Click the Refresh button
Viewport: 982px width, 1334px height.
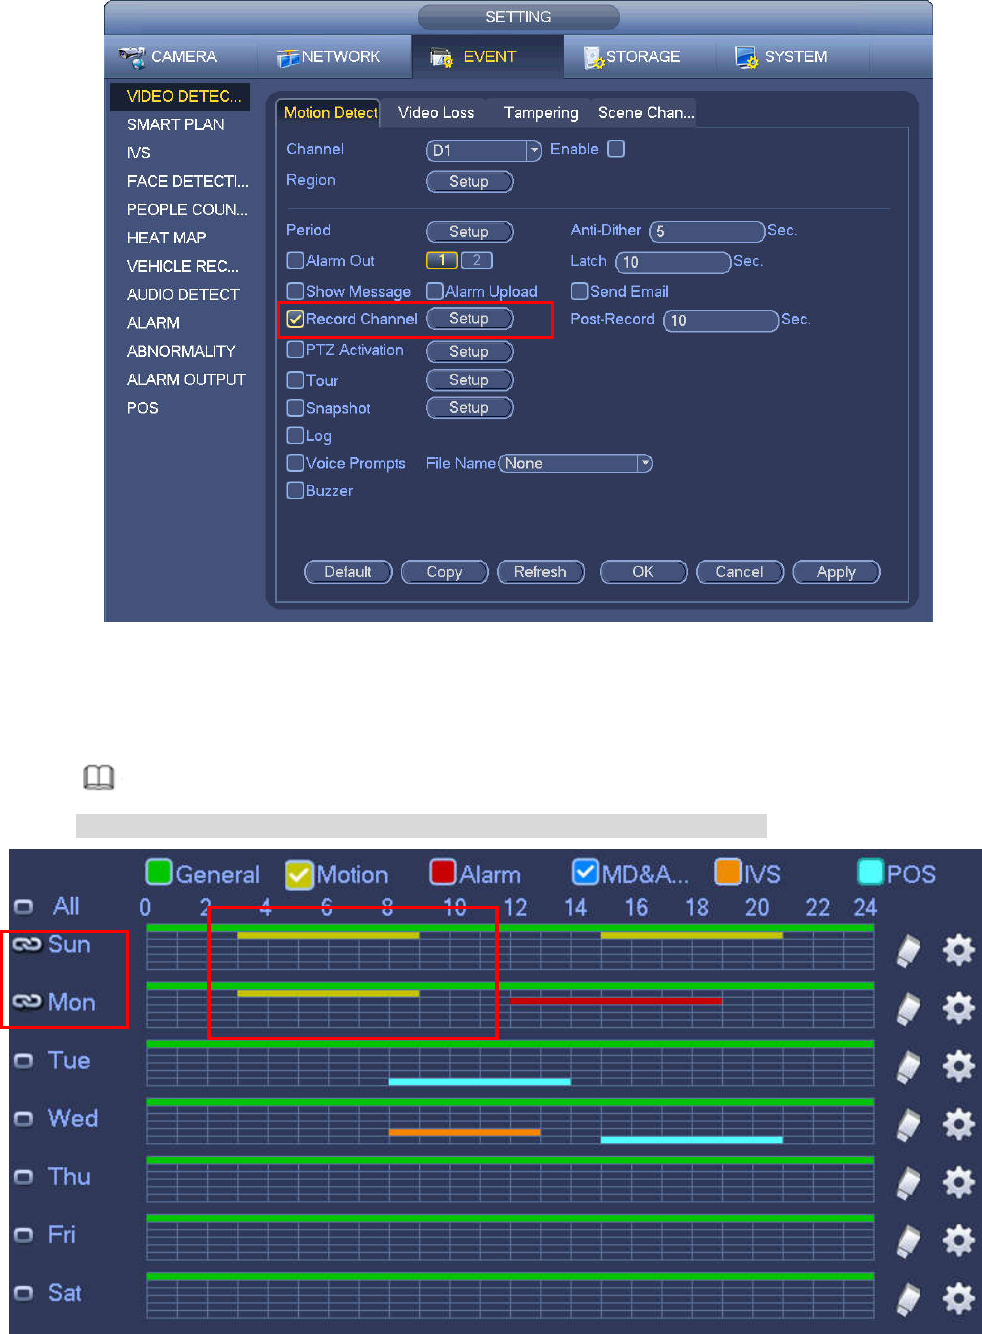540,572
